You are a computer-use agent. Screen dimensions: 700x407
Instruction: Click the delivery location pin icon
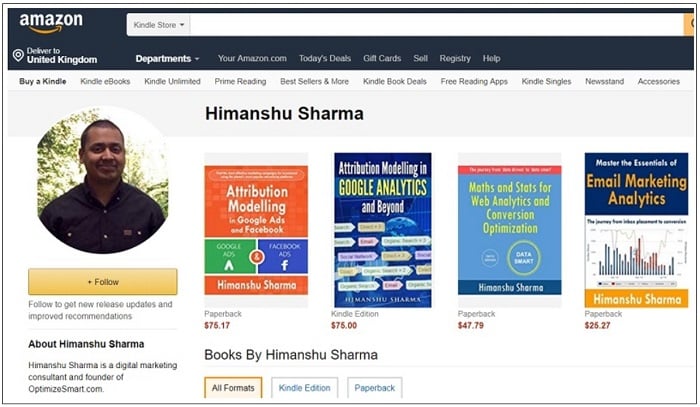(18, 55)
